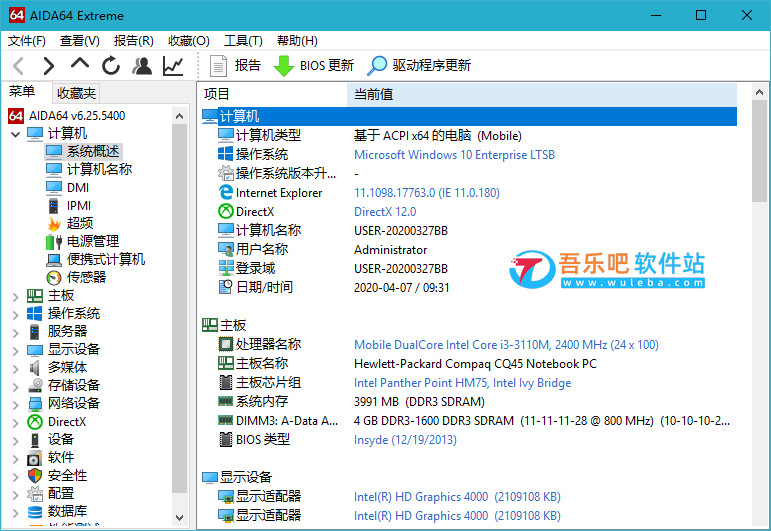Open the 文件(F) menu
Viewport: 771px width, 531px height.
pos(27,41)
